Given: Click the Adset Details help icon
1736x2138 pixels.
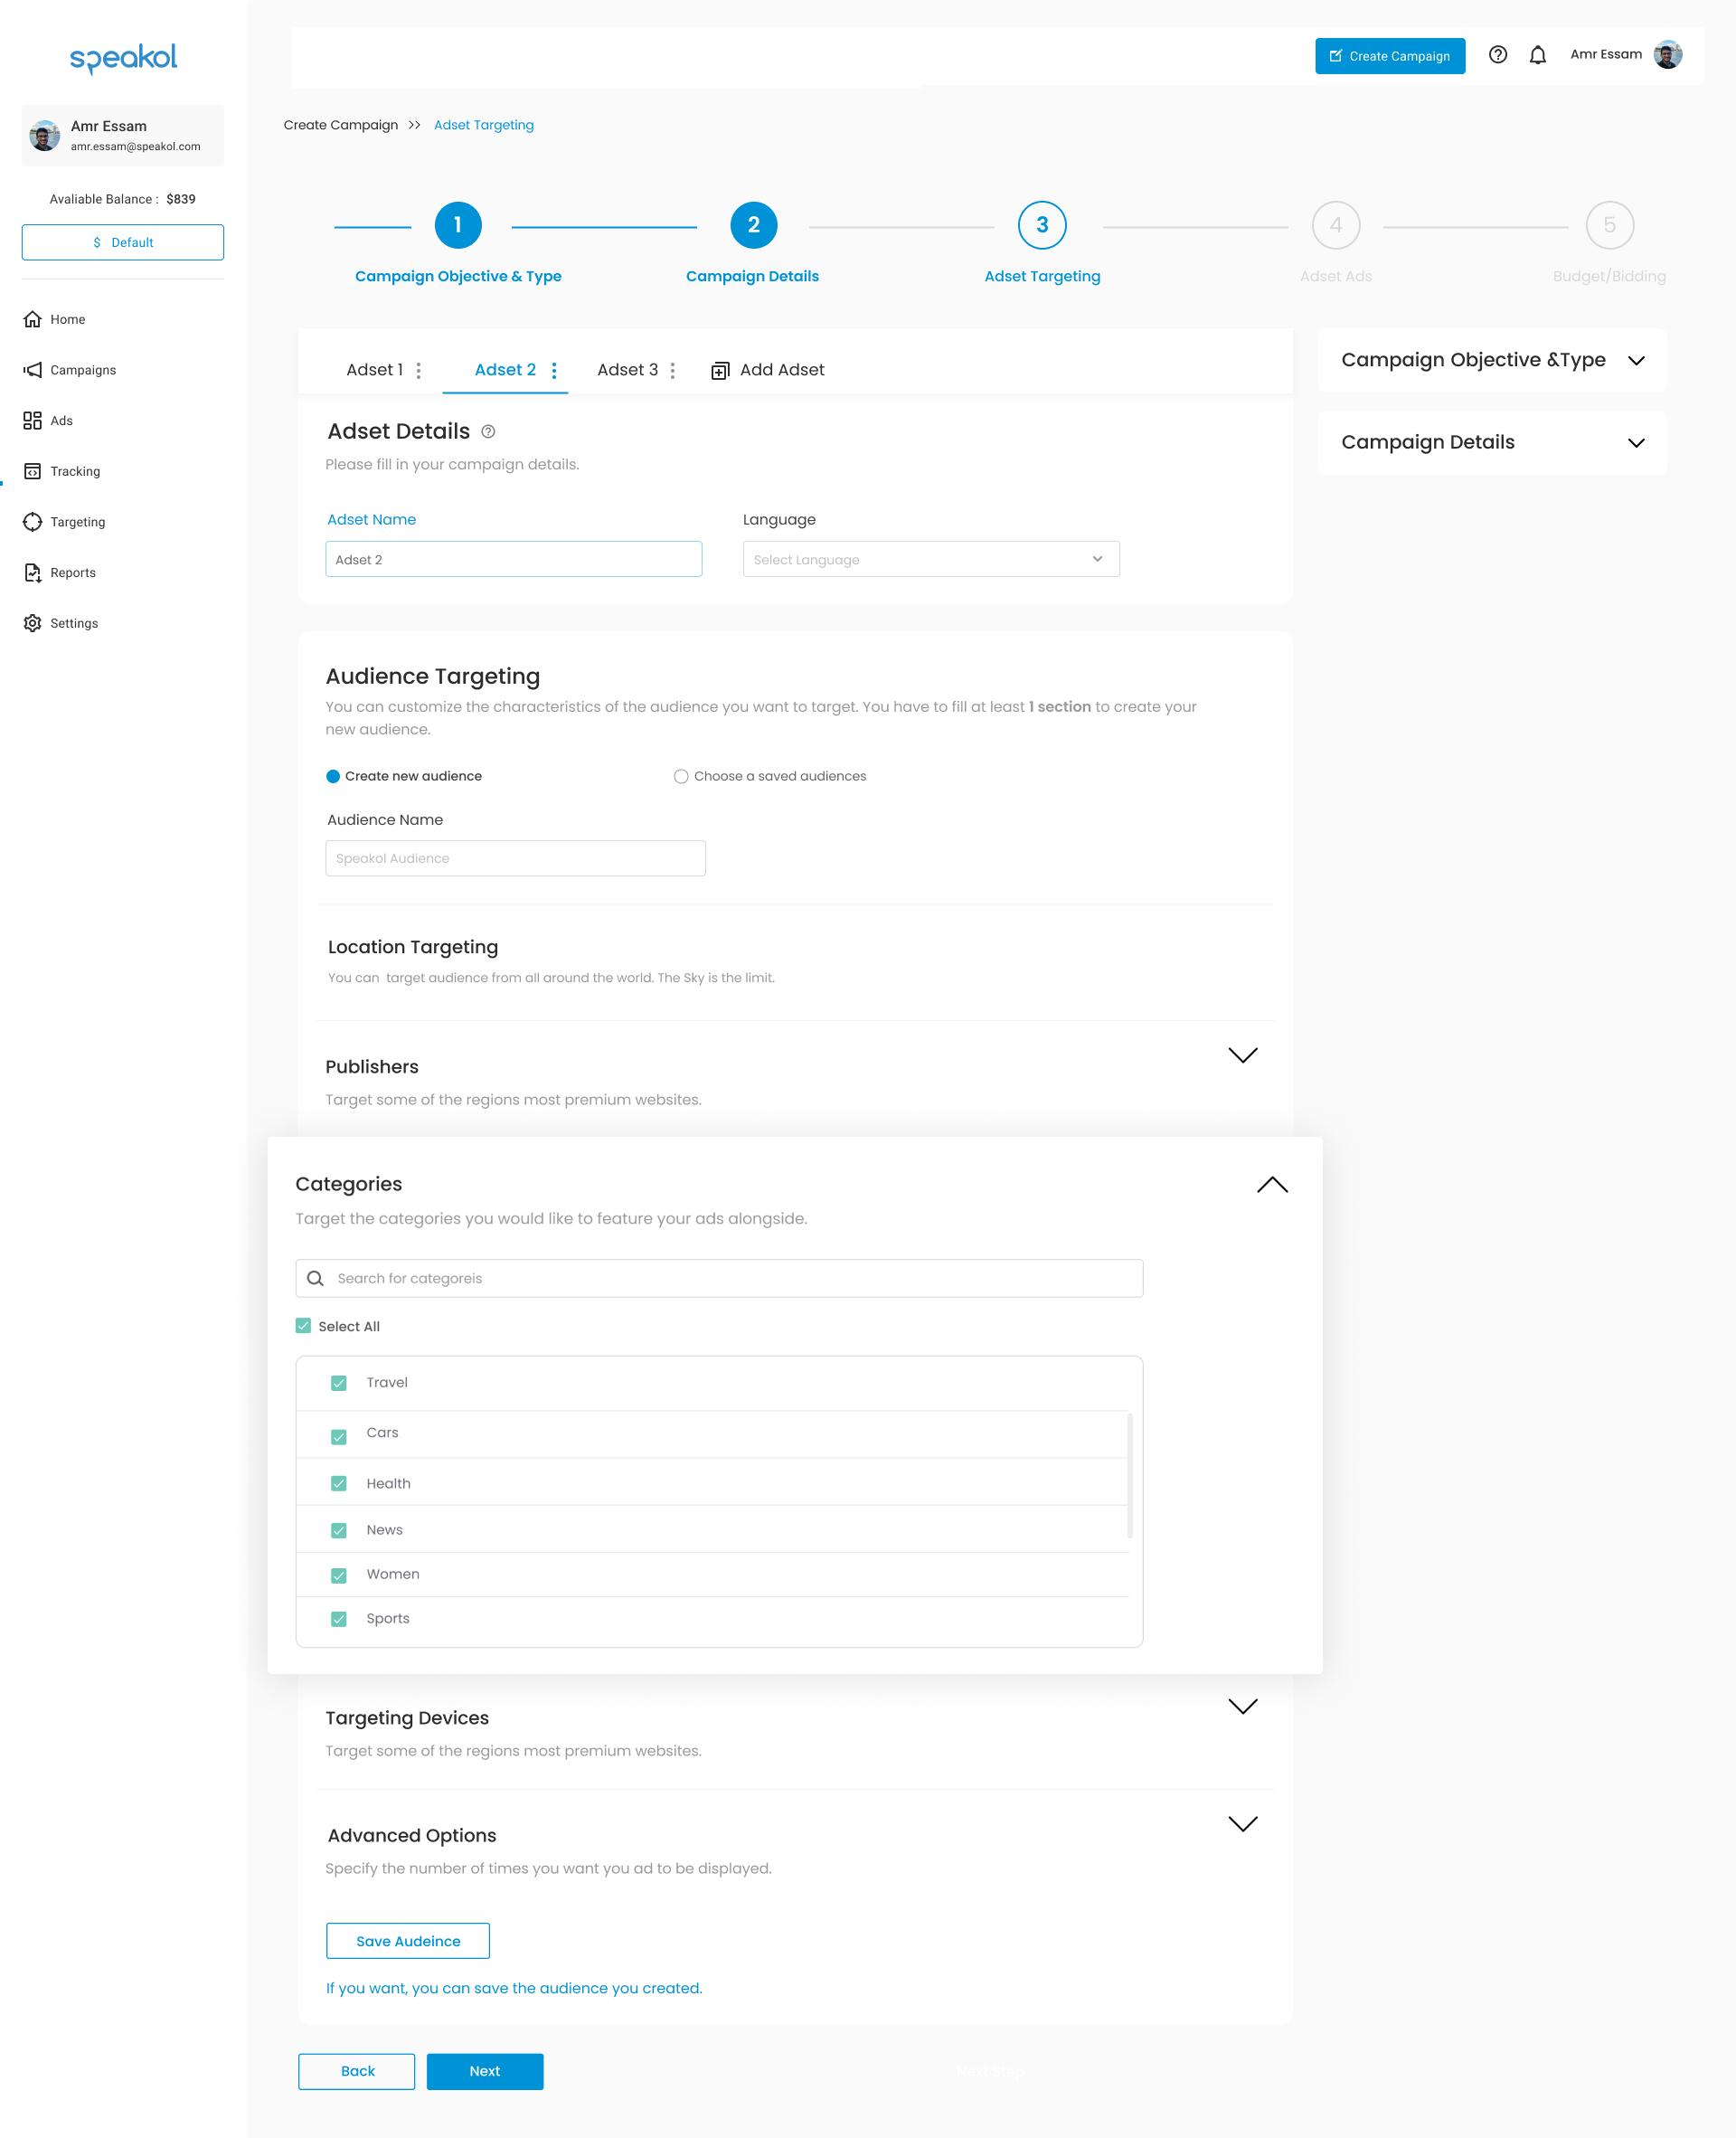Looking at the screenshot, I should [x=488, y=432].
